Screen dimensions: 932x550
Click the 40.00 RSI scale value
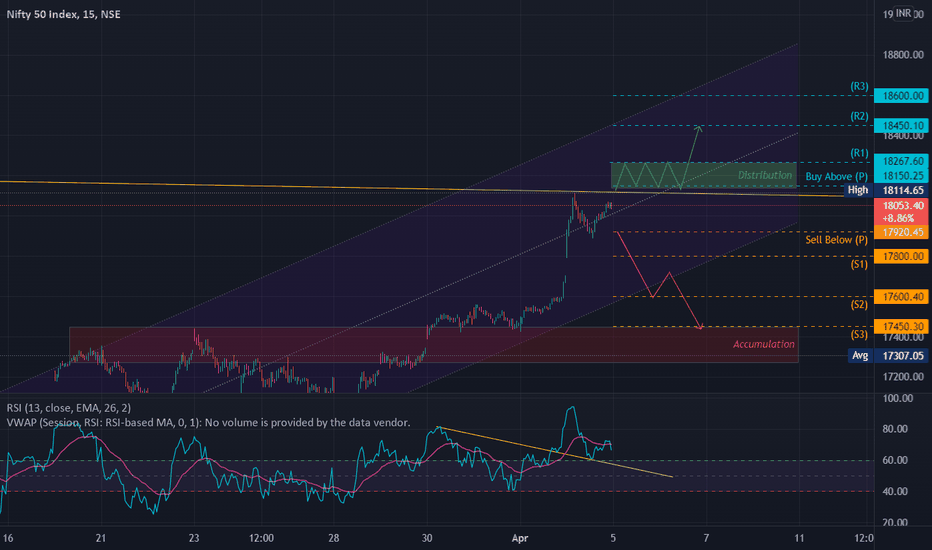pyautogui.click(x=895, y=492)
